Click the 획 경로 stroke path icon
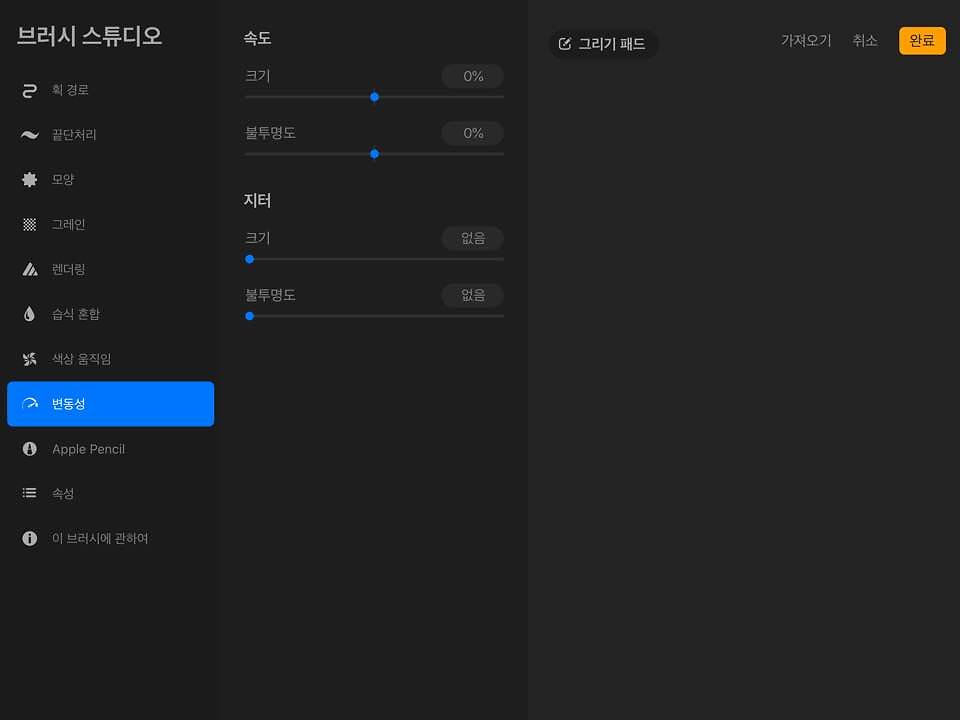 click(30, 91)
